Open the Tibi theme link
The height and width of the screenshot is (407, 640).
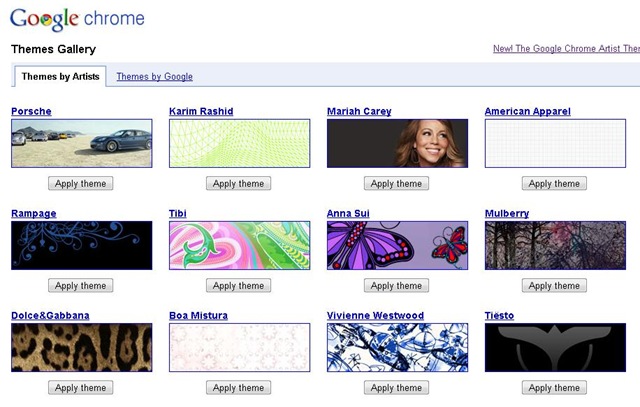178,213
